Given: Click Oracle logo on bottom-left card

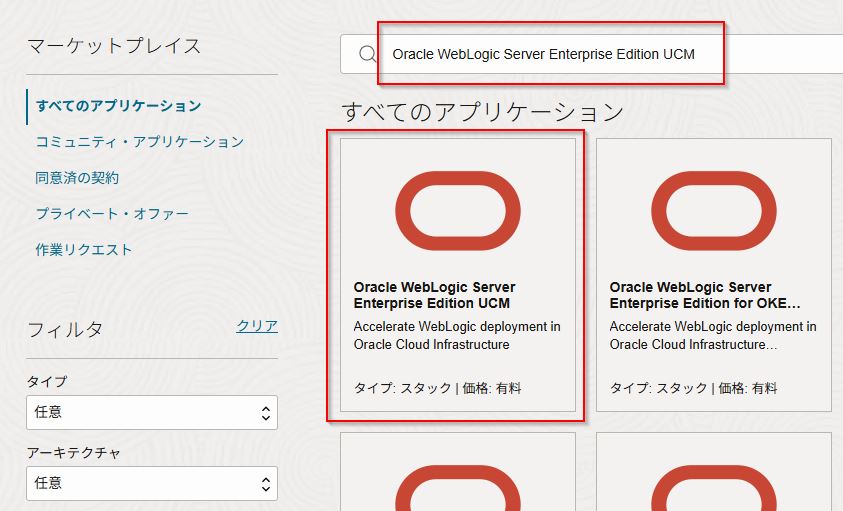Looking at the screenshot, I should (x=458, y=490).
